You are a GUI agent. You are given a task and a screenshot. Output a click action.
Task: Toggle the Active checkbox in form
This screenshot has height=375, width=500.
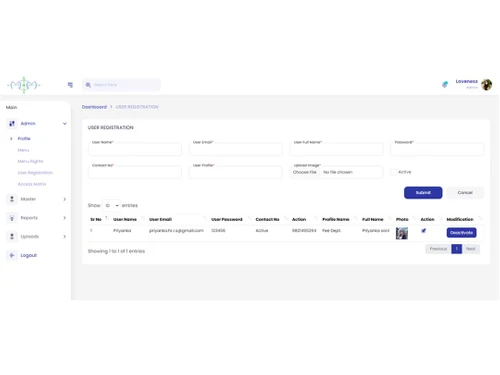pos(394,172)
